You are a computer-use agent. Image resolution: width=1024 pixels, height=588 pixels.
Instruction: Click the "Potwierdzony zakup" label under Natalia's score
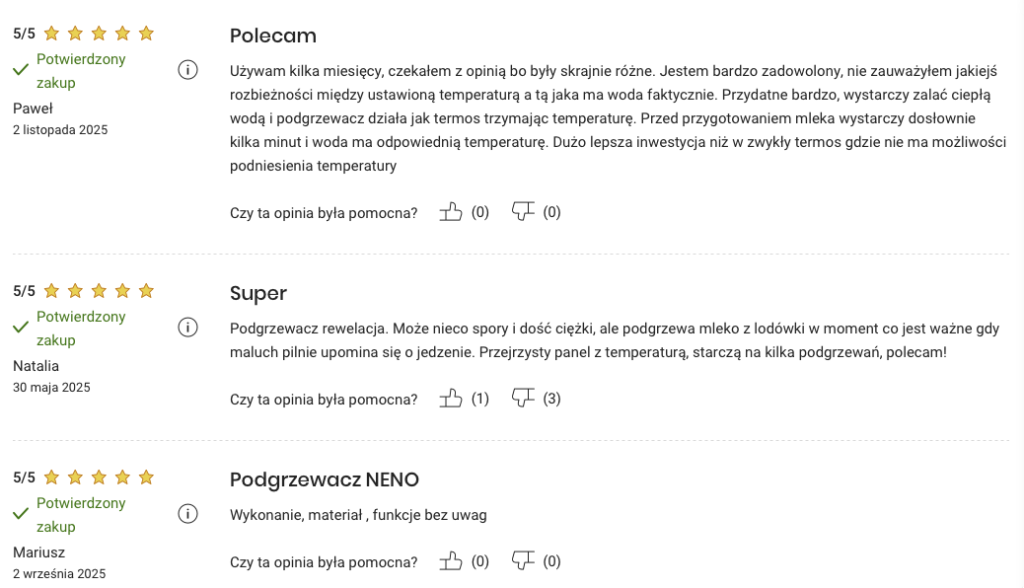click(x=80, y=326)
